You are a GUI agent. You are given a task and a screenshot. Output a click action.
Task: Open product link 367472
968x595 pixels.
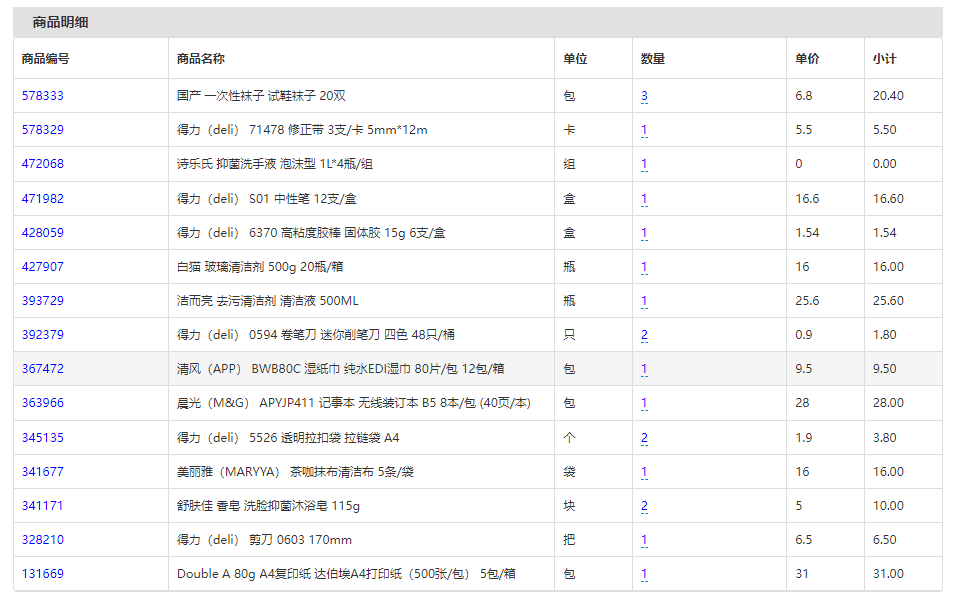click(43, 368)
